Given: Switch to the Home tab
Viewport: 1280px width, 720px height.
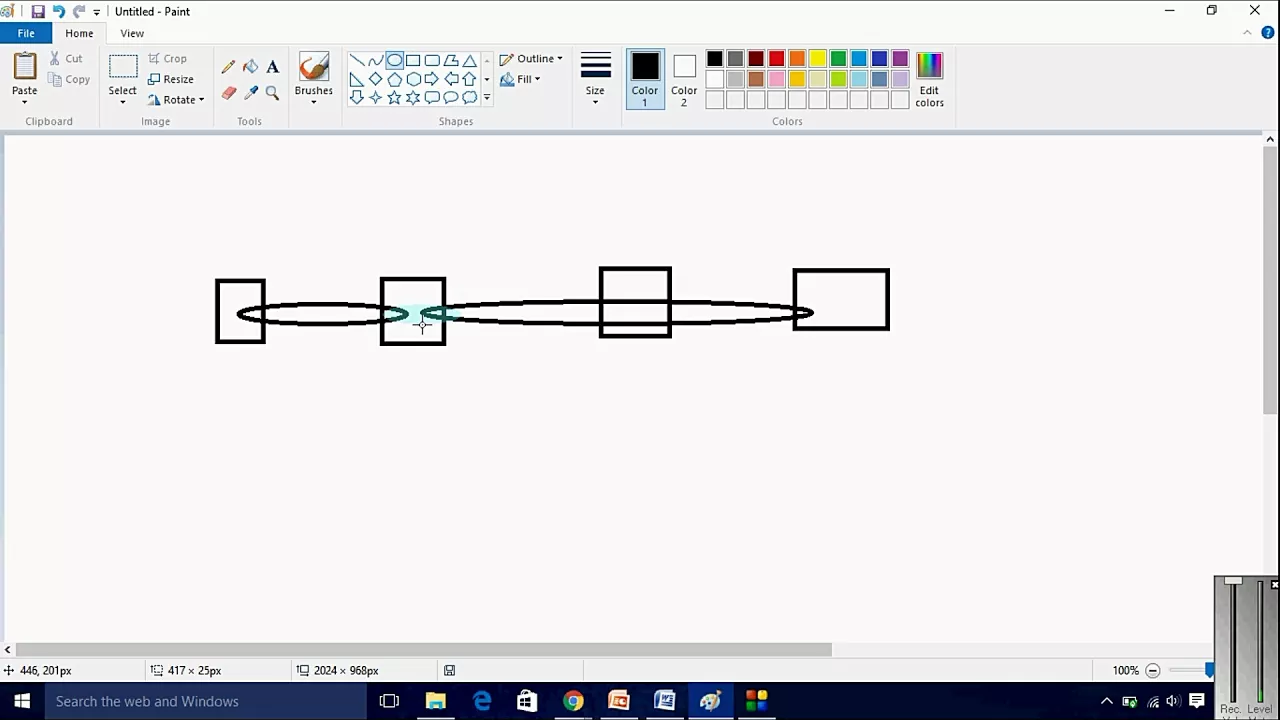Looking at the screenshot, I should [x=79, y=33].
